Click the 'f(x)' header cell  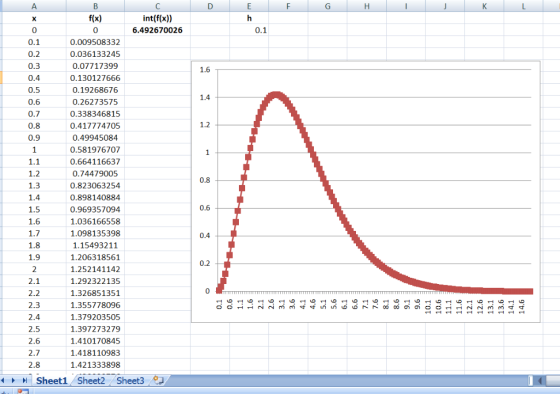tap(95, 18)
